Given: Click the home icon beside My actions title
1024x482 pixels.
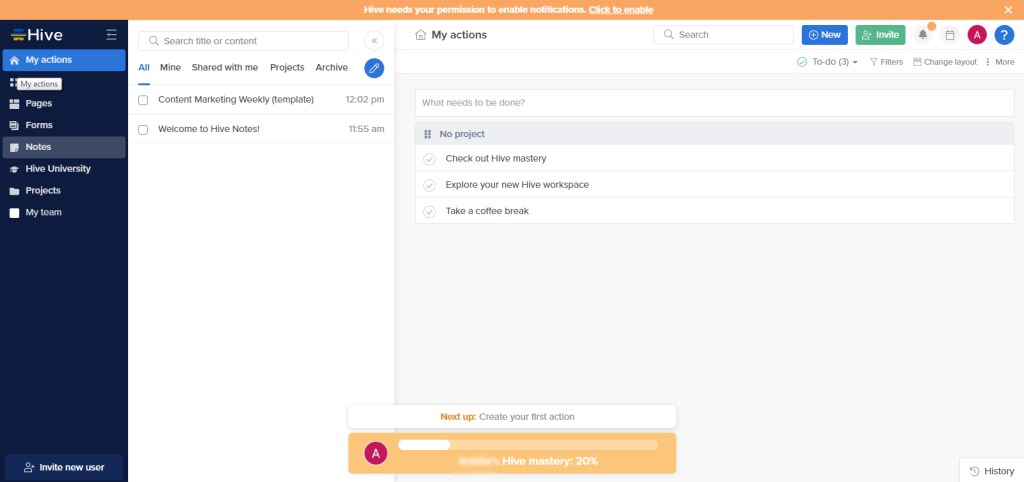Looking at the screenshot, I should click(421, 35).
